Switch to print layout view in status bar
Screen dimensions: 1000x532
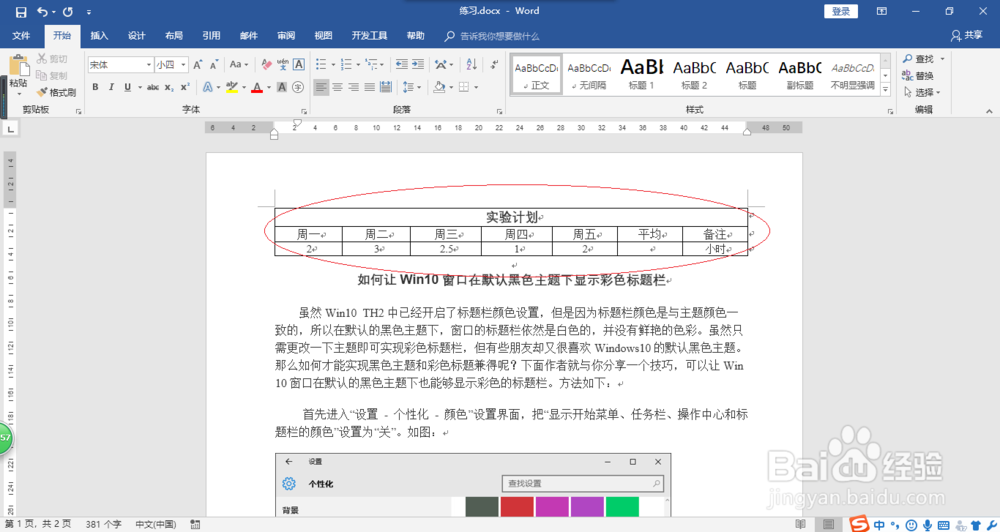tap(828, 524)
